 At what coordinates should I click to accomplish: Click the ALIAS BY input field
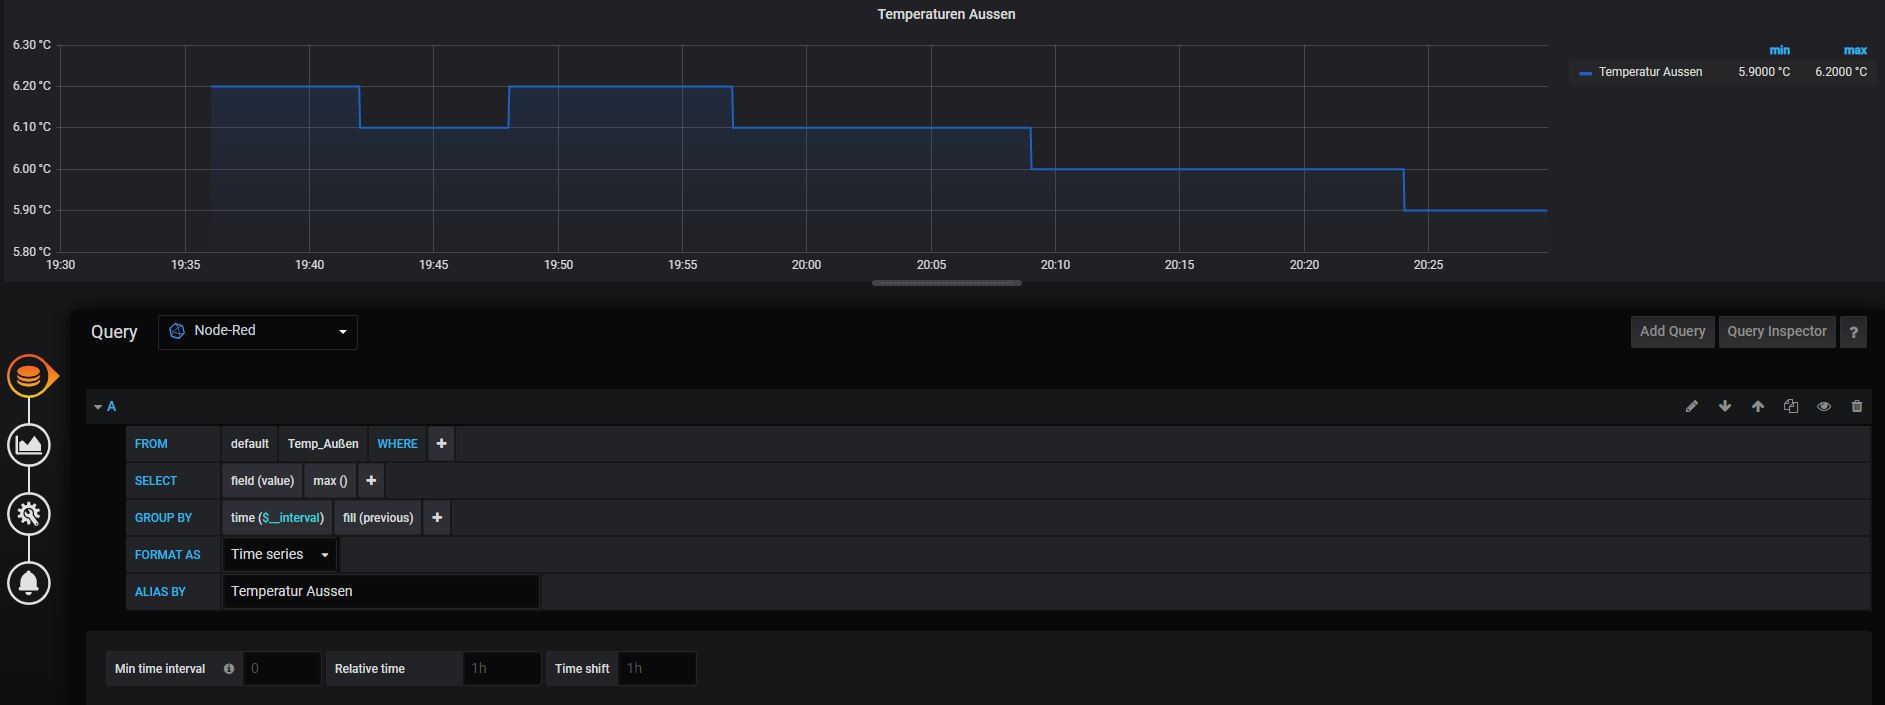(380, 592)
